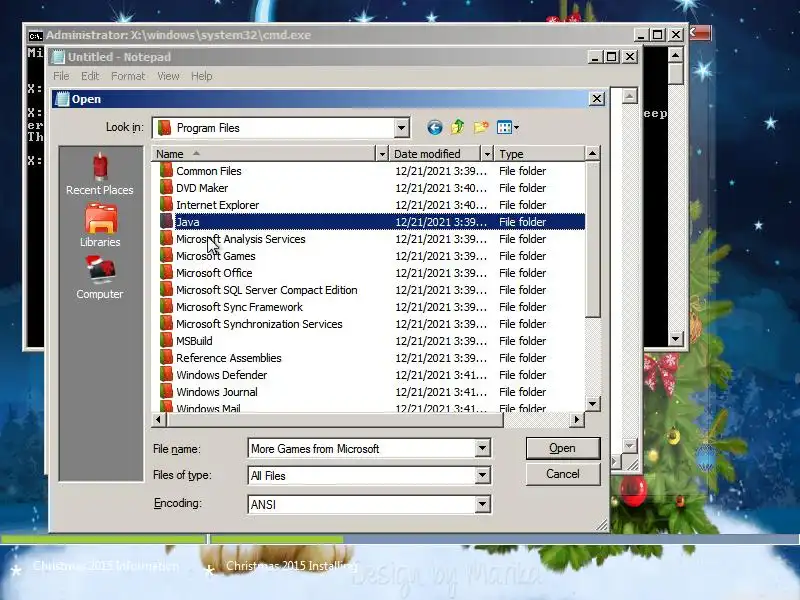The width and height of the screenshot is (800, 600).
Task: Sort by the Date modified header
Action: pyautogui.click(x=435, y=154)
